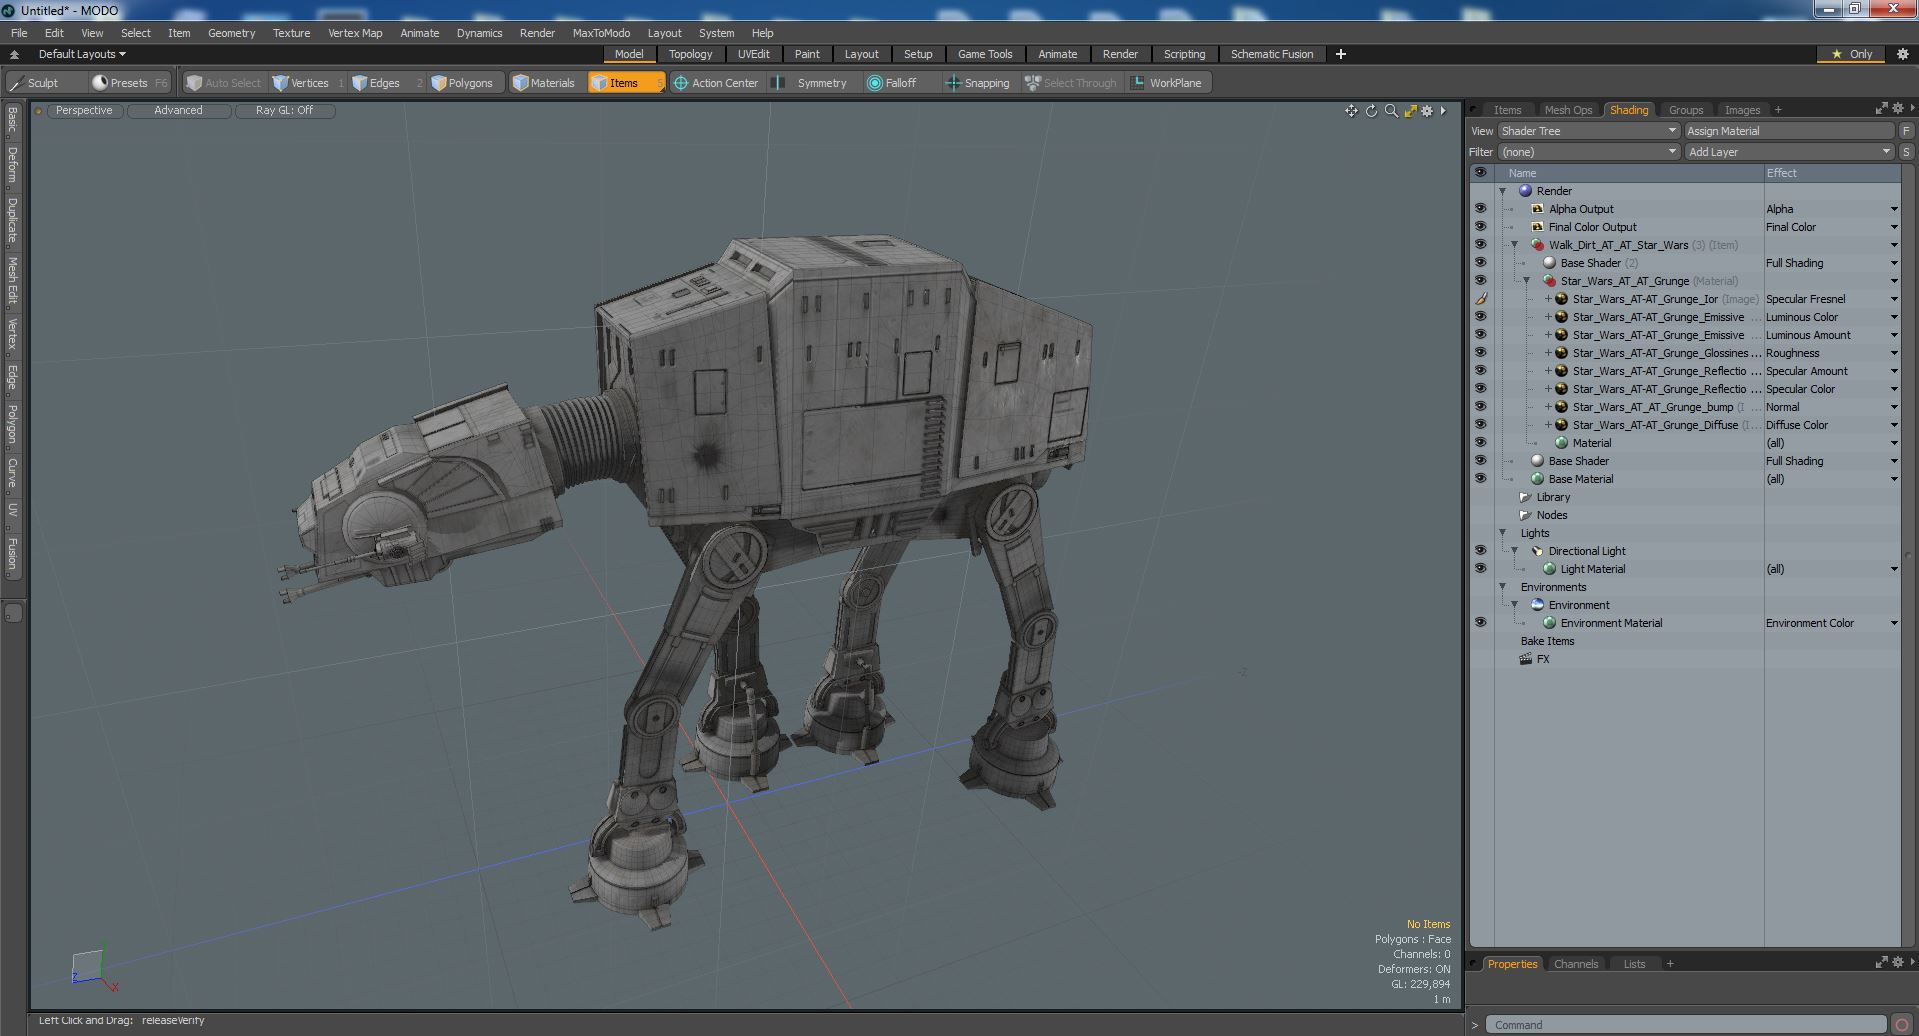Open viewport settings gear

1427,111
